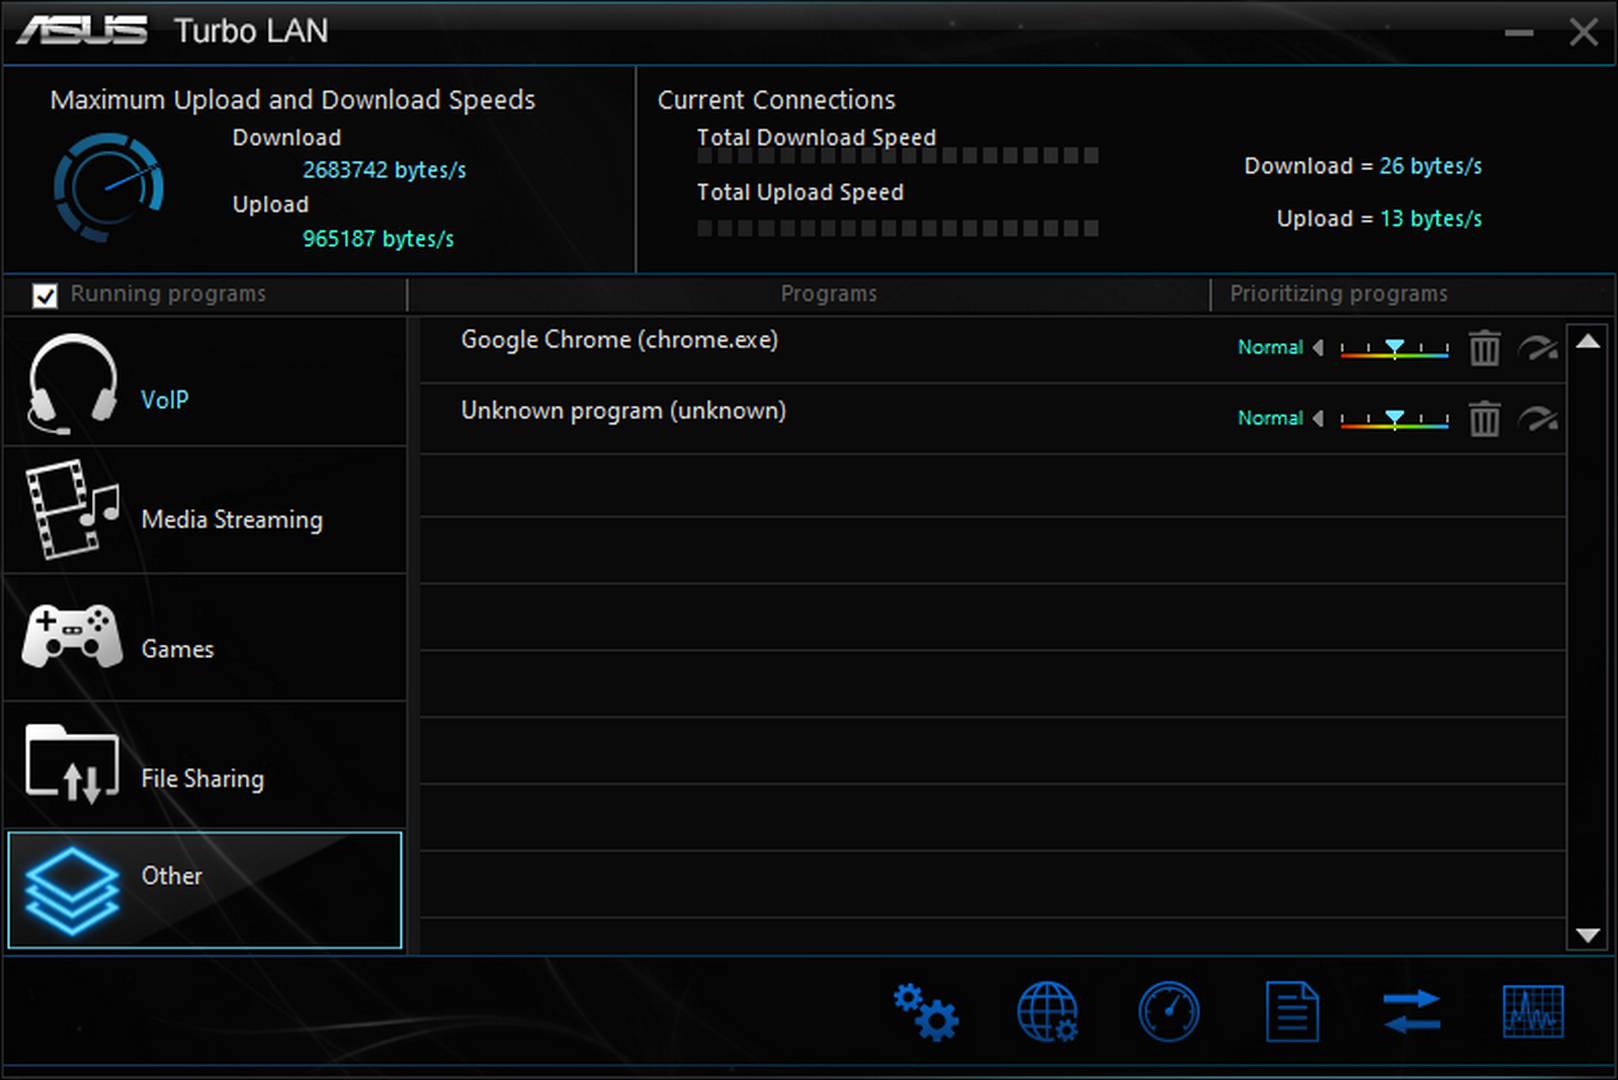Click the Media Streaming film strip icon
Viewport: 1618px width, 1080px height.
click(x=72, y=508)
